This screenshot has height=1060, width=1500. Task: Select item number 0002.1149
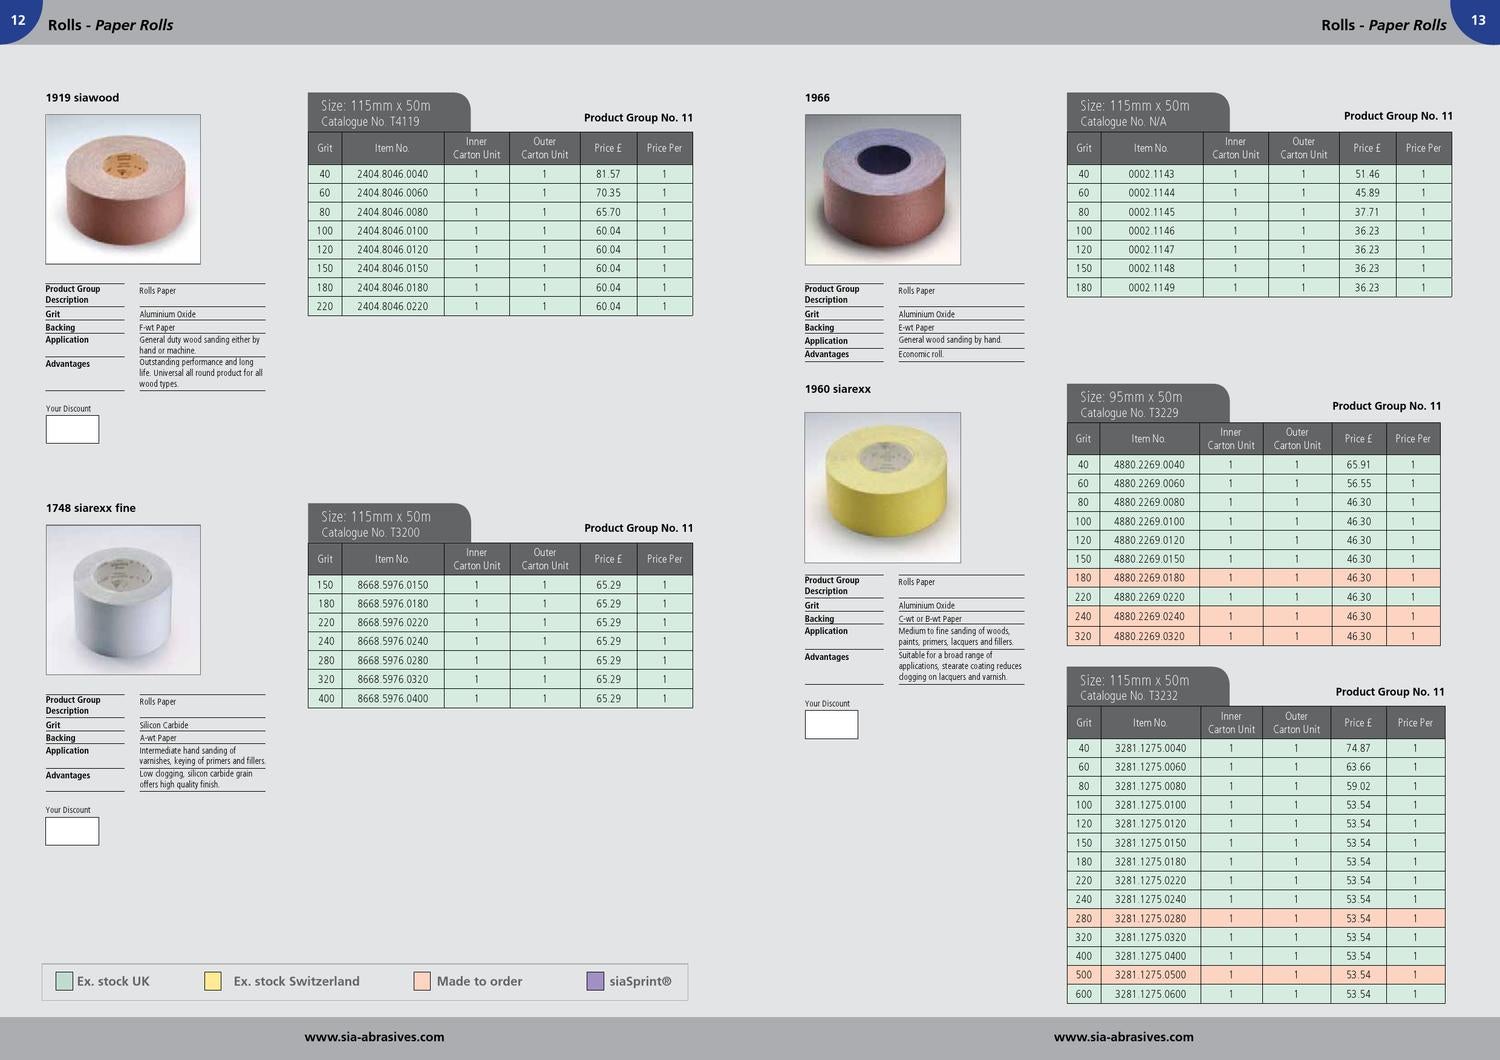pos(1151,287)
